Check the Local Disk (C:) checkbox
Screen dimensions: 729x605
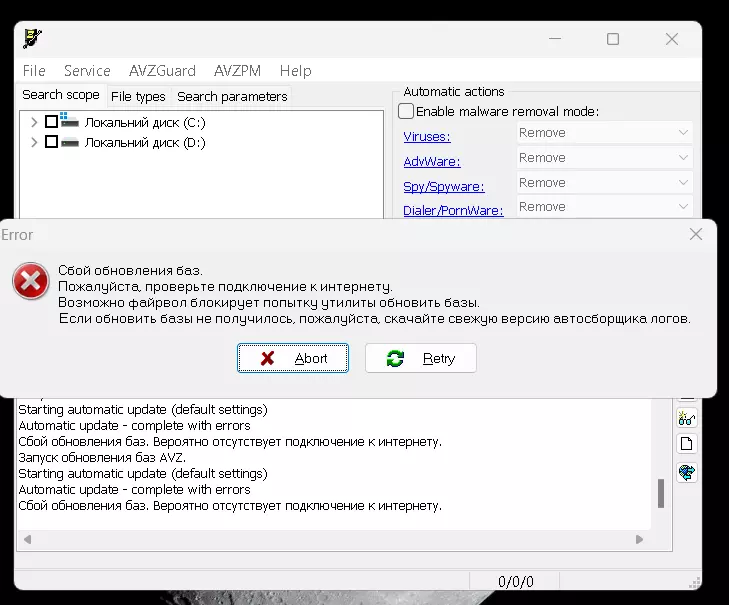(51, 122)
